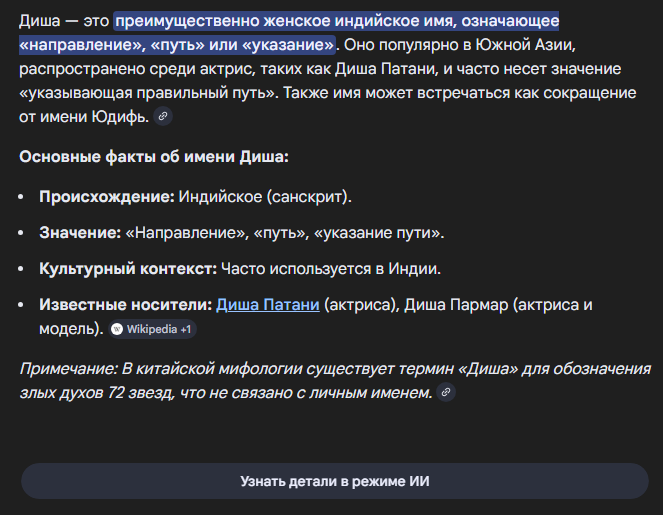Screen dimensions: 663x515
Task: Click the "+1" counter in source chip
Action: (186, 329)
